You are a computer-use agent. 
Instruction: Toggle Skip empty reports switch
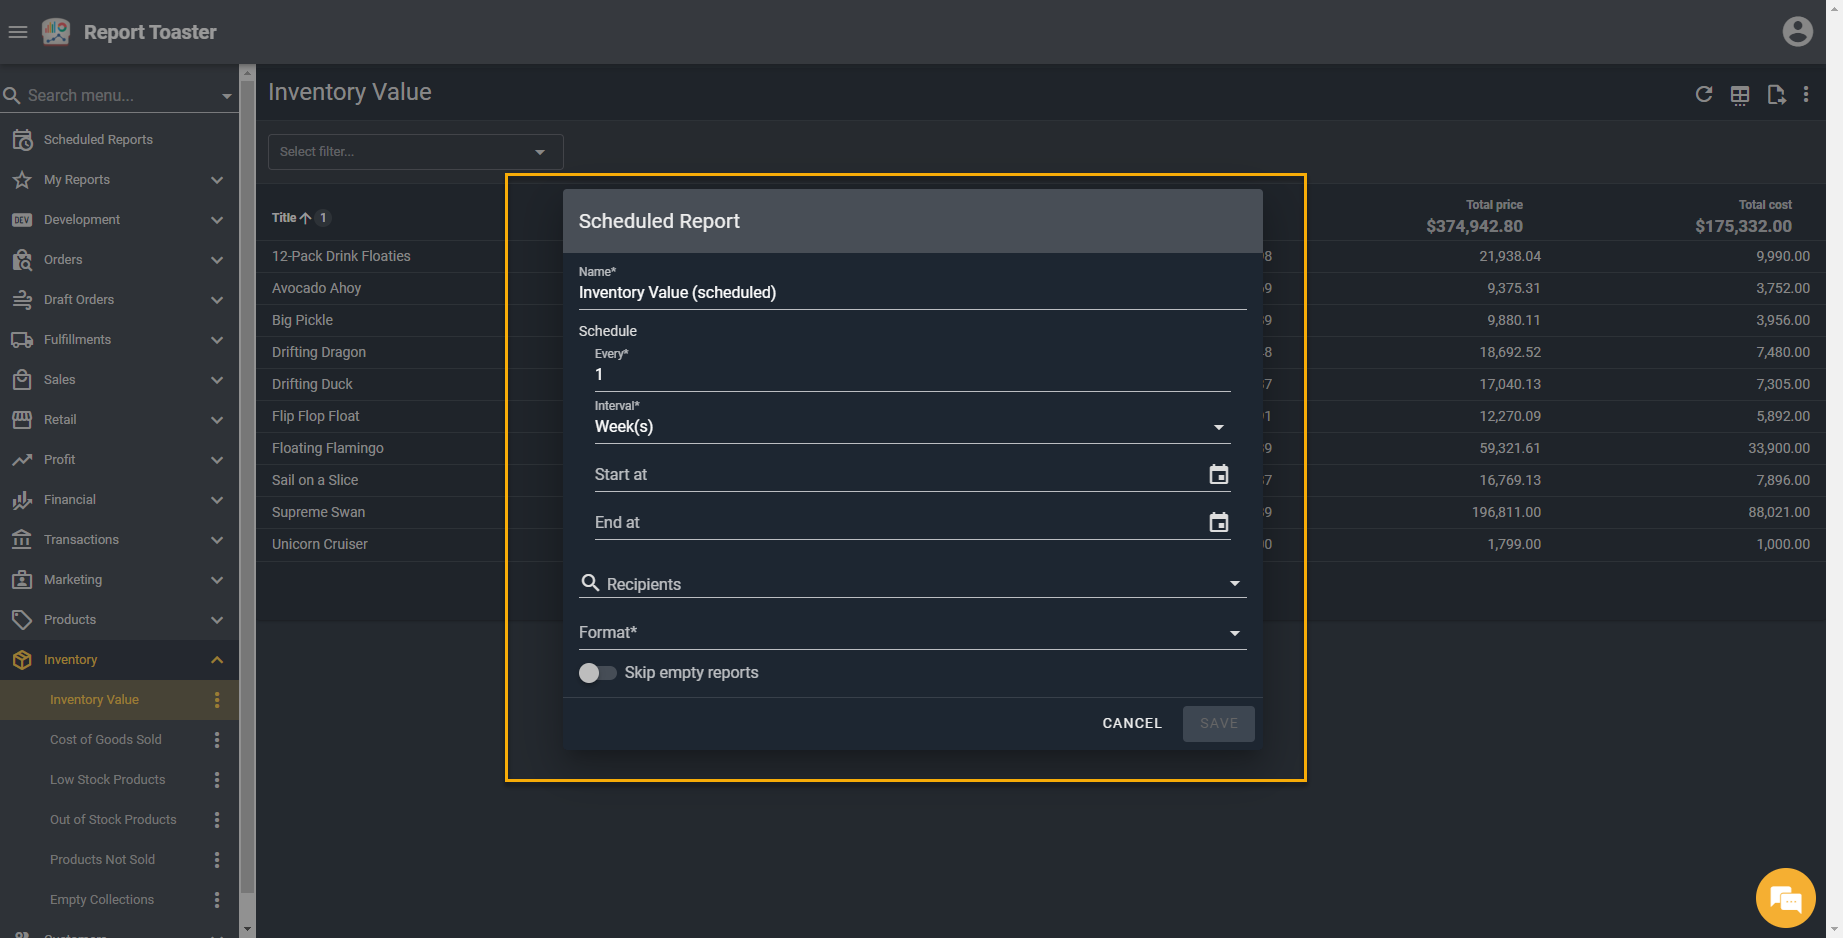pos(597,673)
